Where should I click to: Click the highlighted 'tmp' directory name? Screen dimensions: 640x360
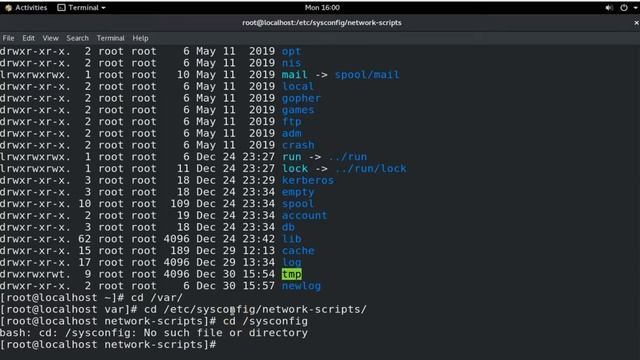[291, 274]
